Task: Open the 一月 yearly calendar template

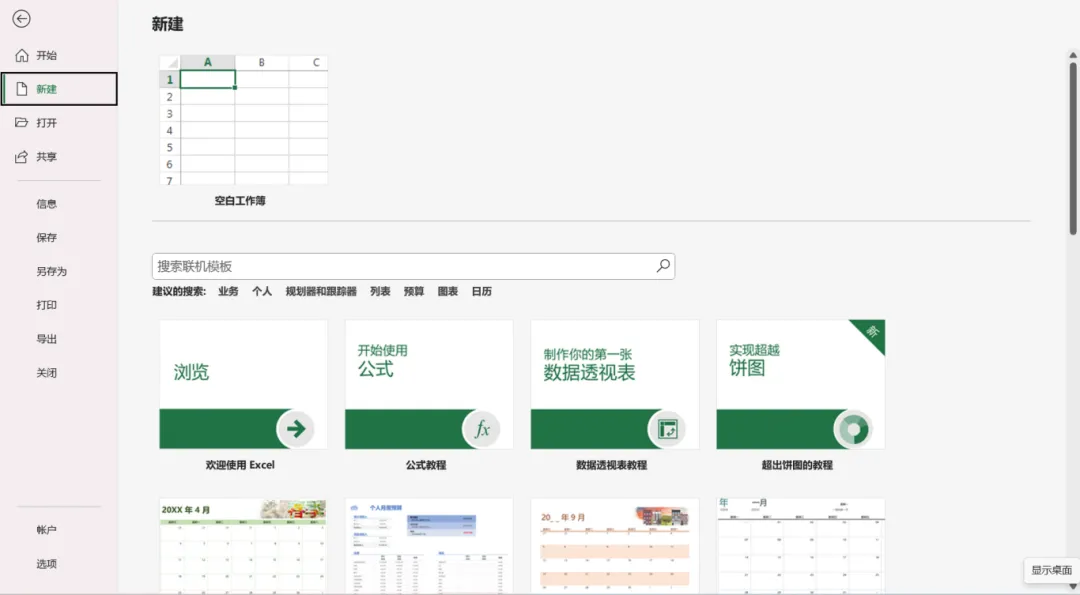Action: click(x=800, y=546)
